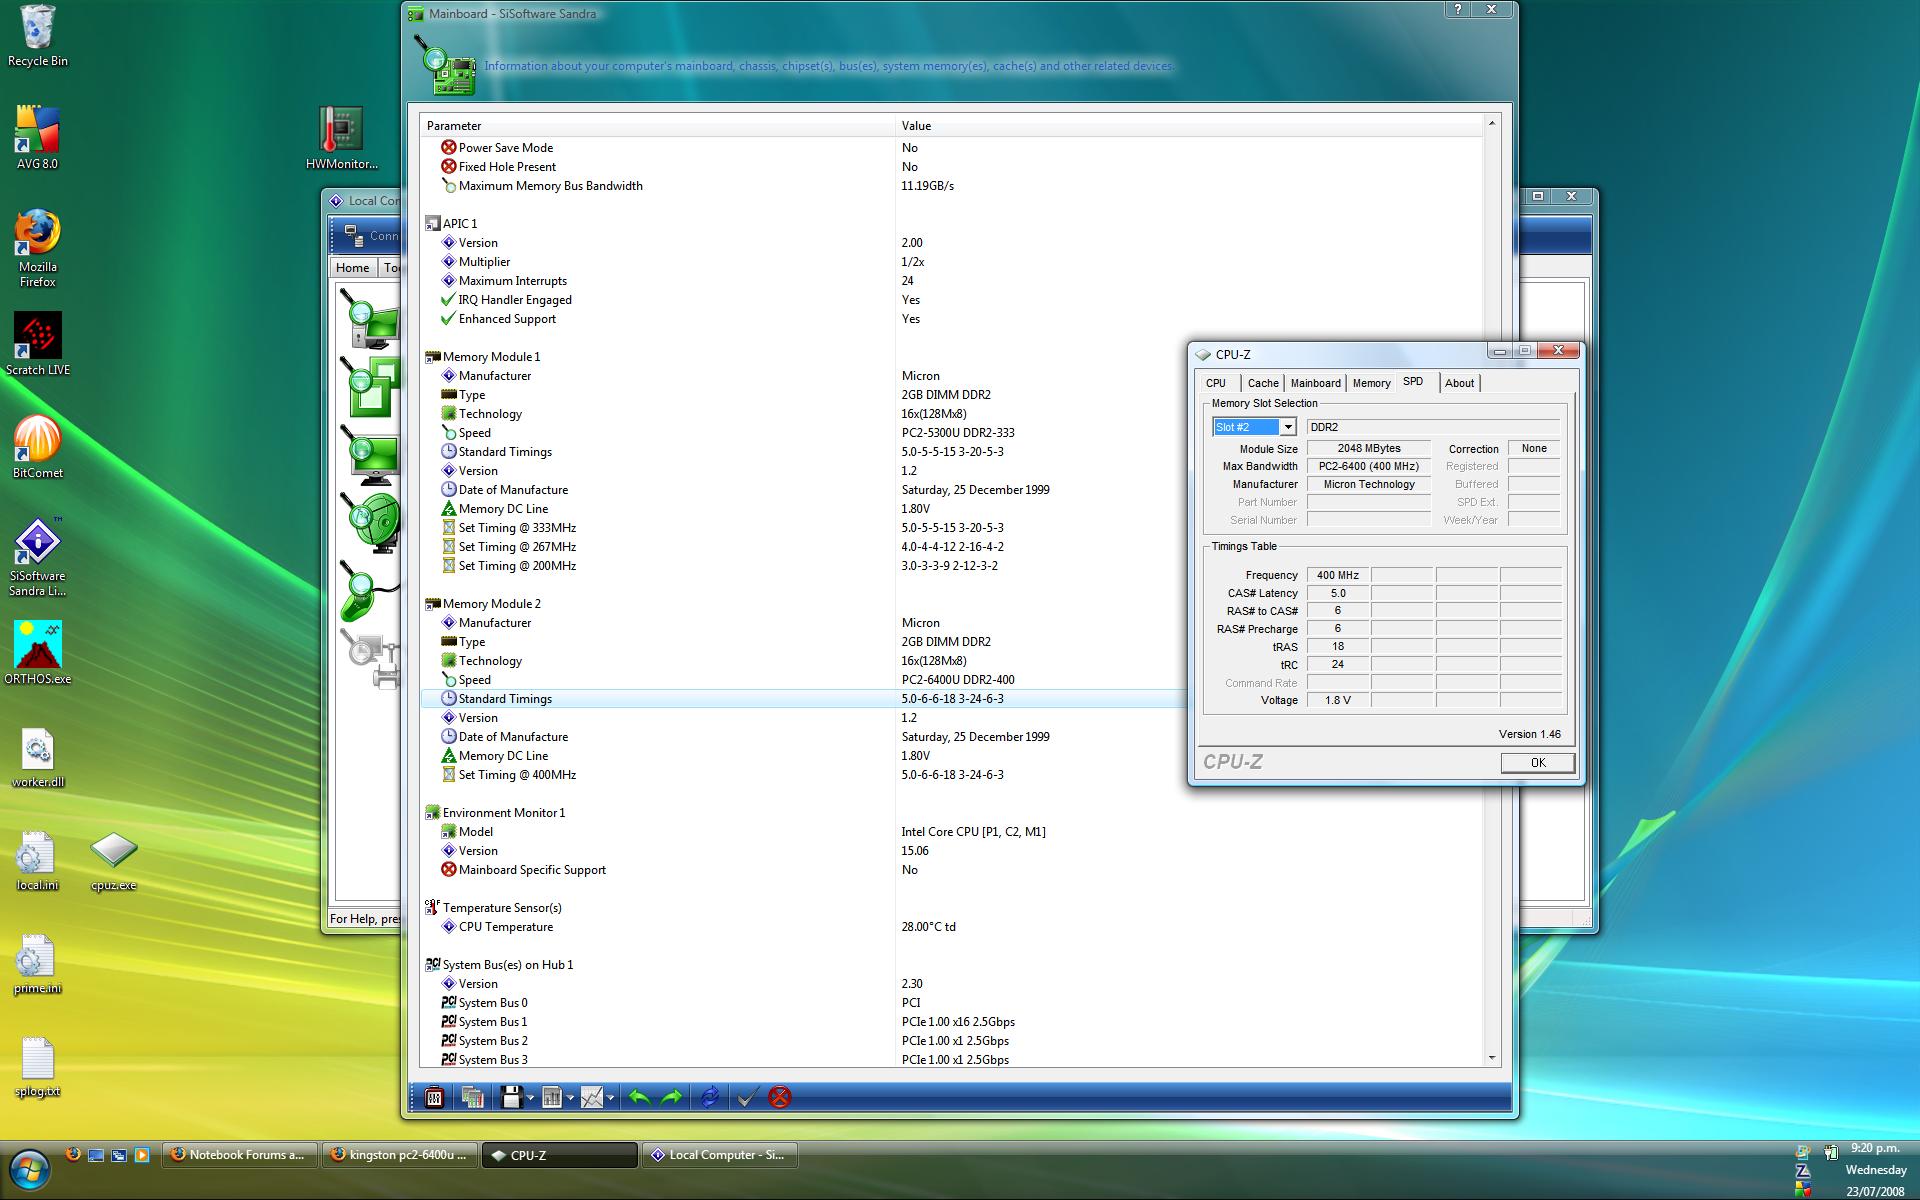Click the bar chart icon in the Sandra toolbar
This screenshot has height=1200, width=1920.
tap(552, 1097)
